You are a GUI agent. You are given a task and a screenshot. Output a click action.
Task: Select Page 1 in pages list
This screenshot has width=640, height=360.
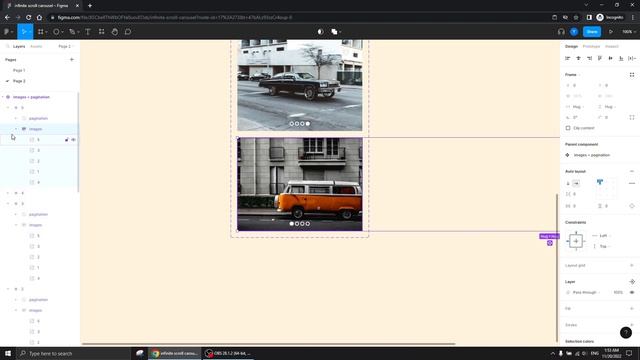tap(19, 70)
